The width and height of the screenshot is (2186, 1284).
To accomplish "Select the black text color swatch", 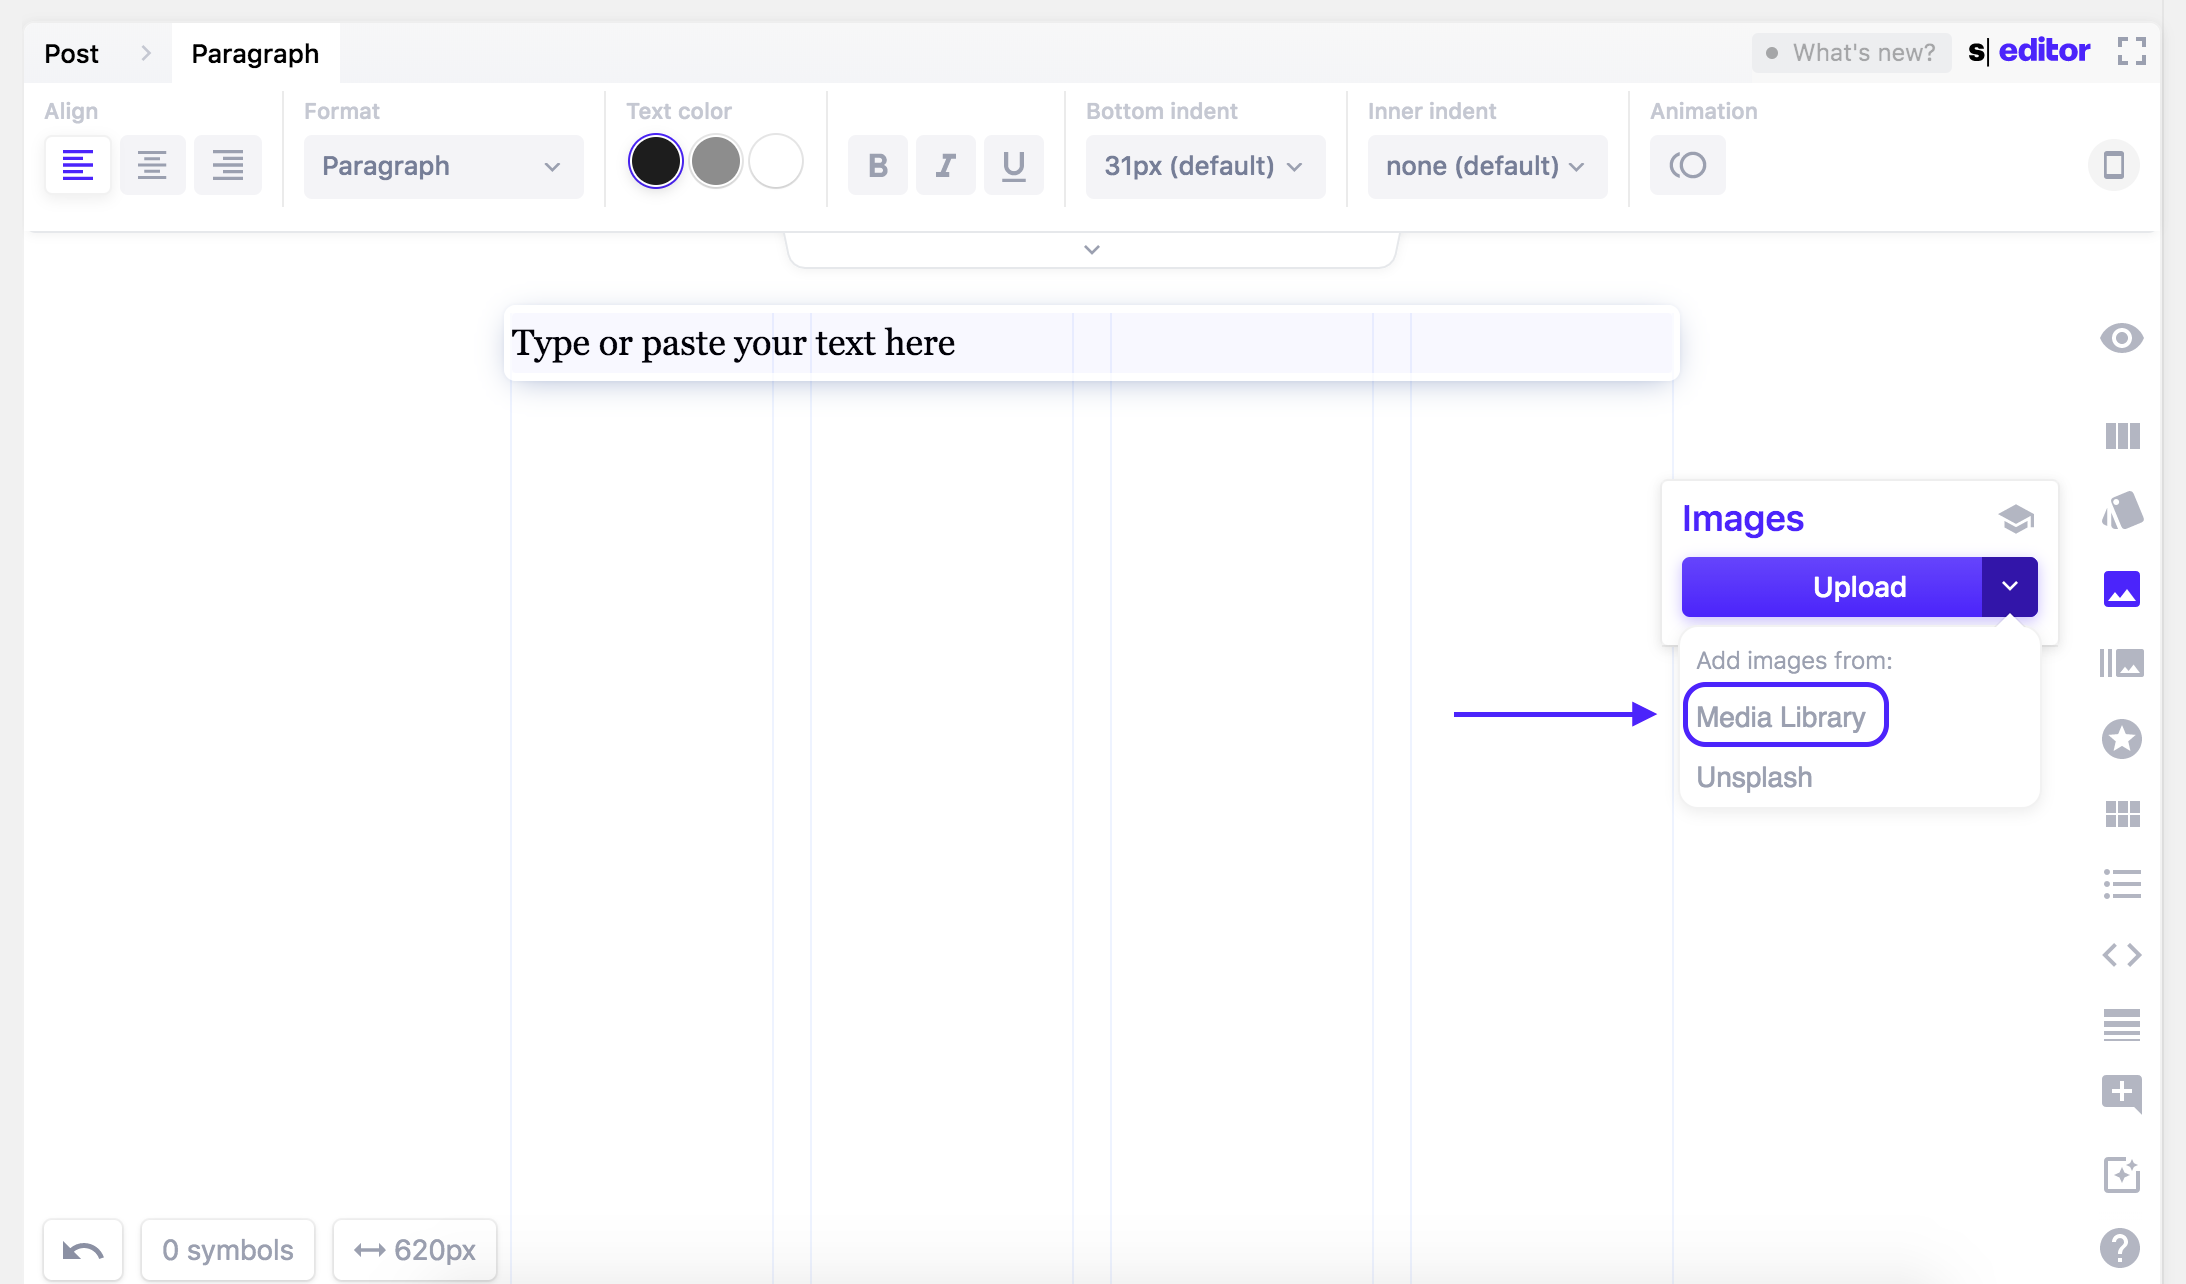I will 655,160.
